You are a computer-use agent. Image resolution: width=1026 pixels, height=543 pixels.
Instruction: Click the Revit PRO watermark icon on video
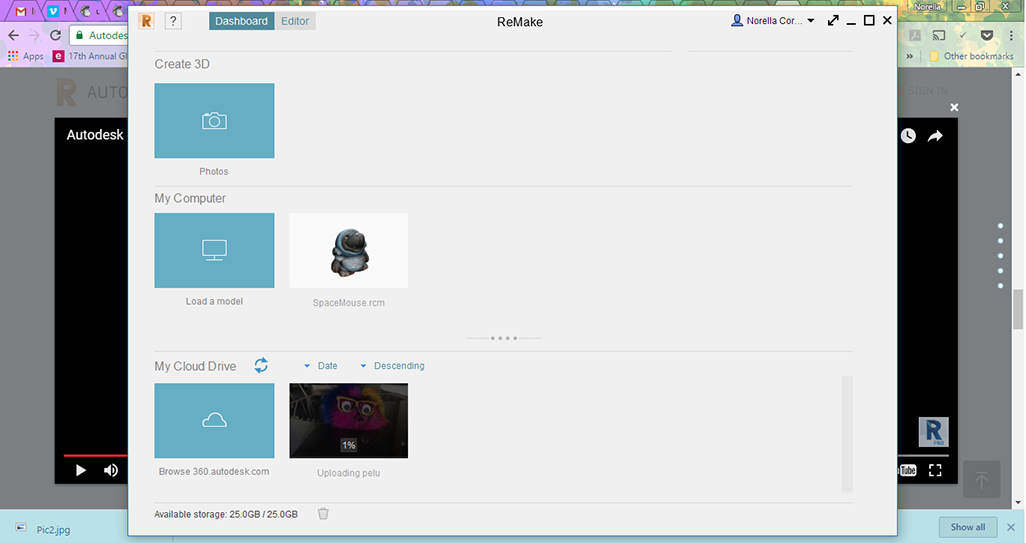(x=933, y=432)
